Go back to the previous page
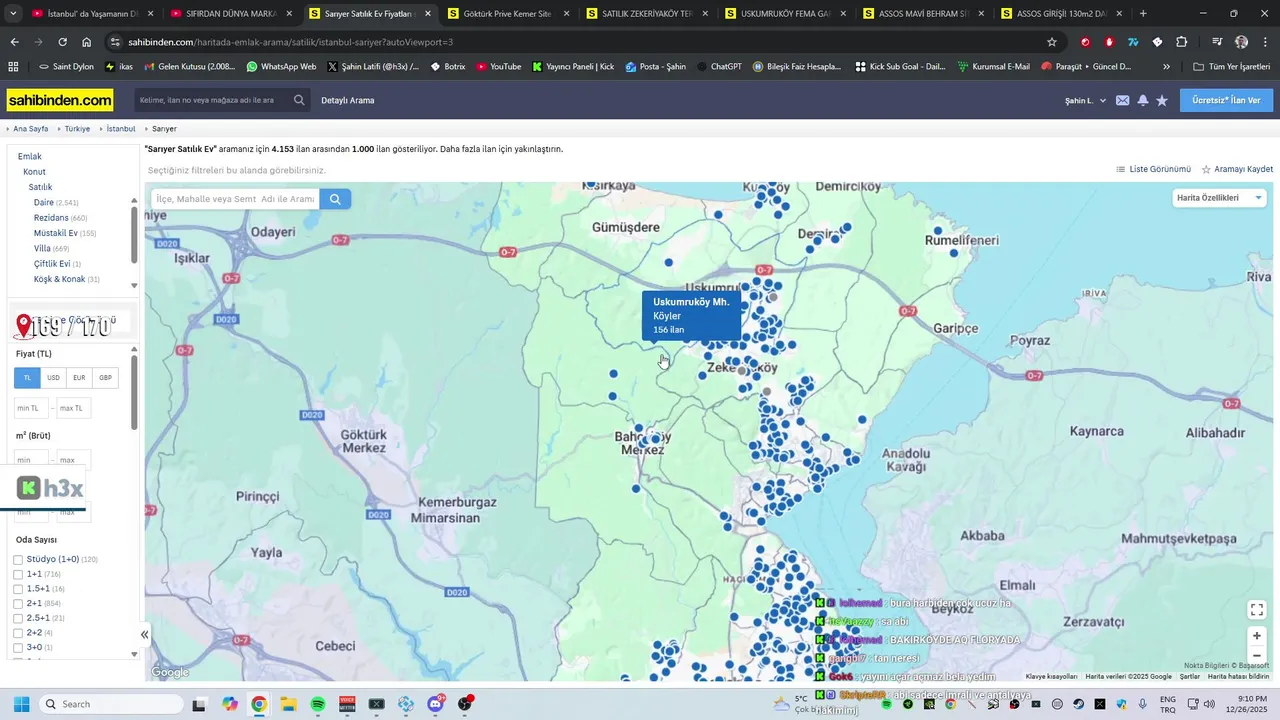Viewport: 1280px width, 720px height. pyautogui.click(x=14, y=42)
